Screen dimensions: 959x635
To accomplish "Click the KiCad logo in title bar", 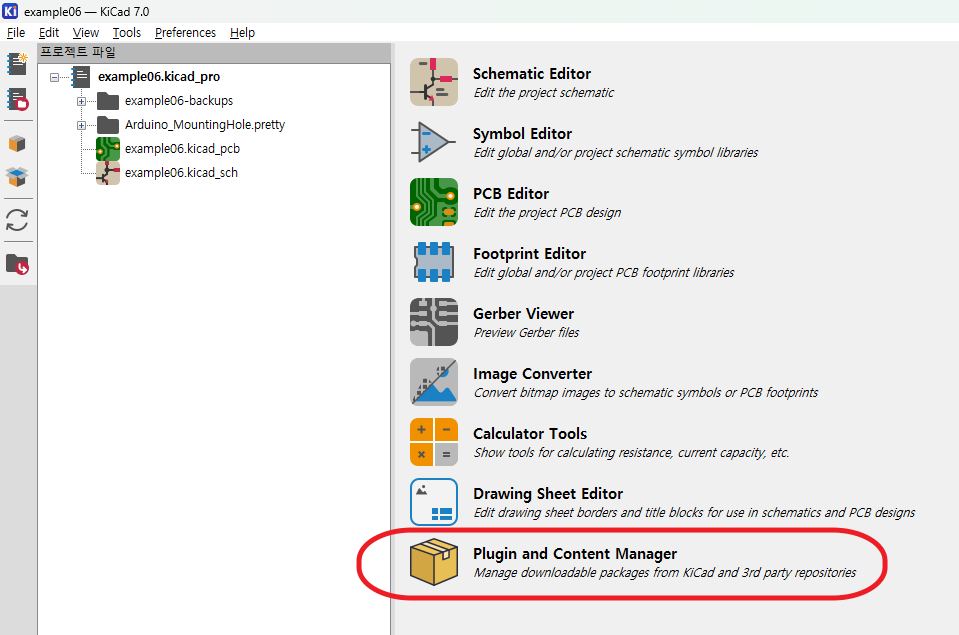I will (x=10, y=11).
